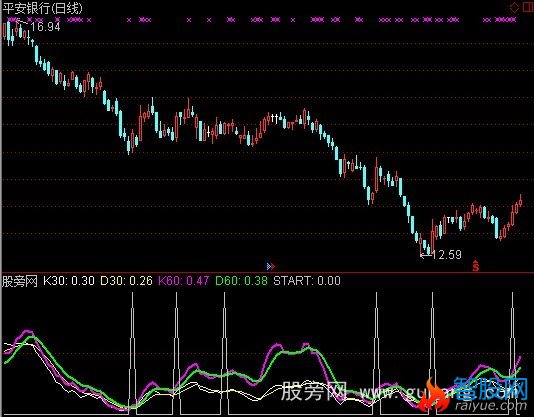
Task: Click the 股旁网 indicator name label above the lower pane
Action: tap(20, 281)
